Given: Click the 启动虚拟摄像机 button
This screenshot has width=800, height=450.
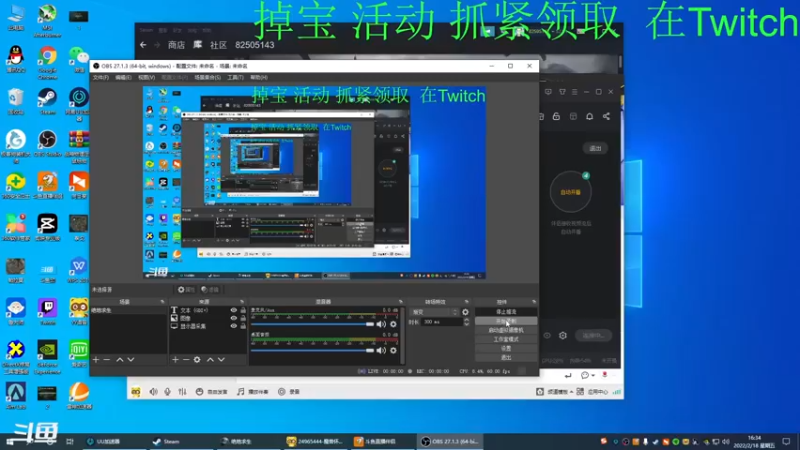Looking at the screenshot, I should (506, 330).
